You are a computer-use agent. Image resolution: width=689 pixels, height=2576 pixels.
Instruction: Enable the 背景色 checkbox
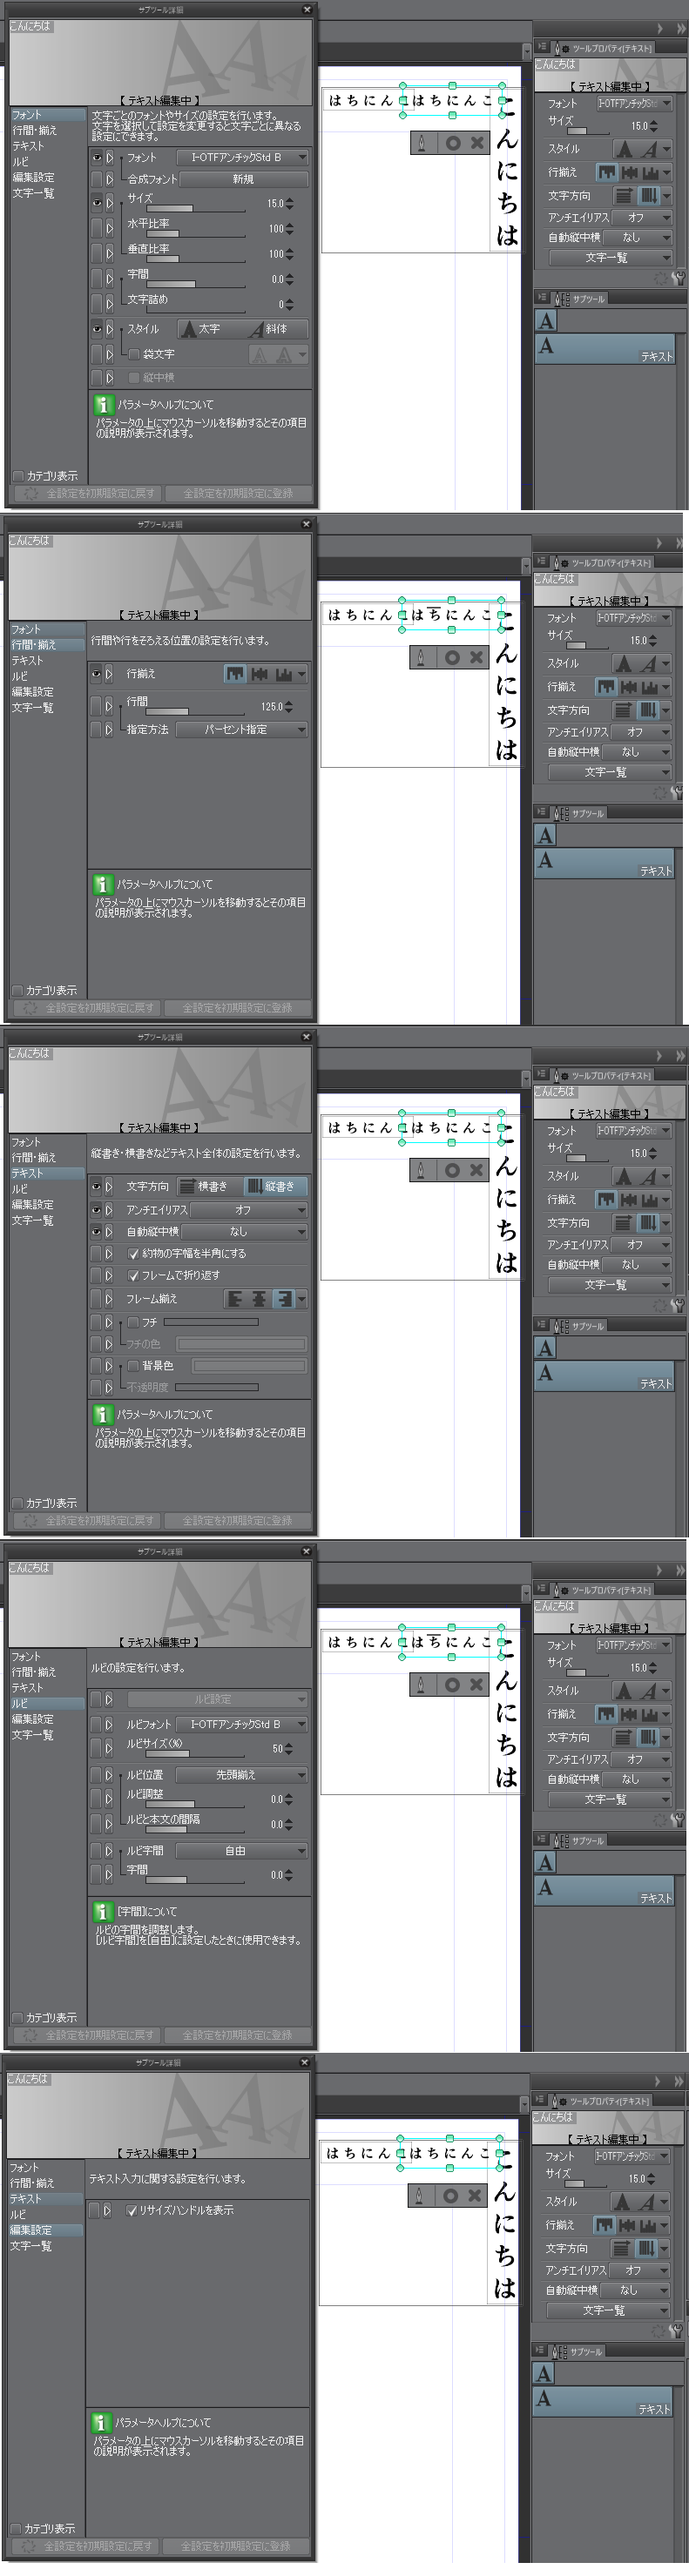(133, 1365)
